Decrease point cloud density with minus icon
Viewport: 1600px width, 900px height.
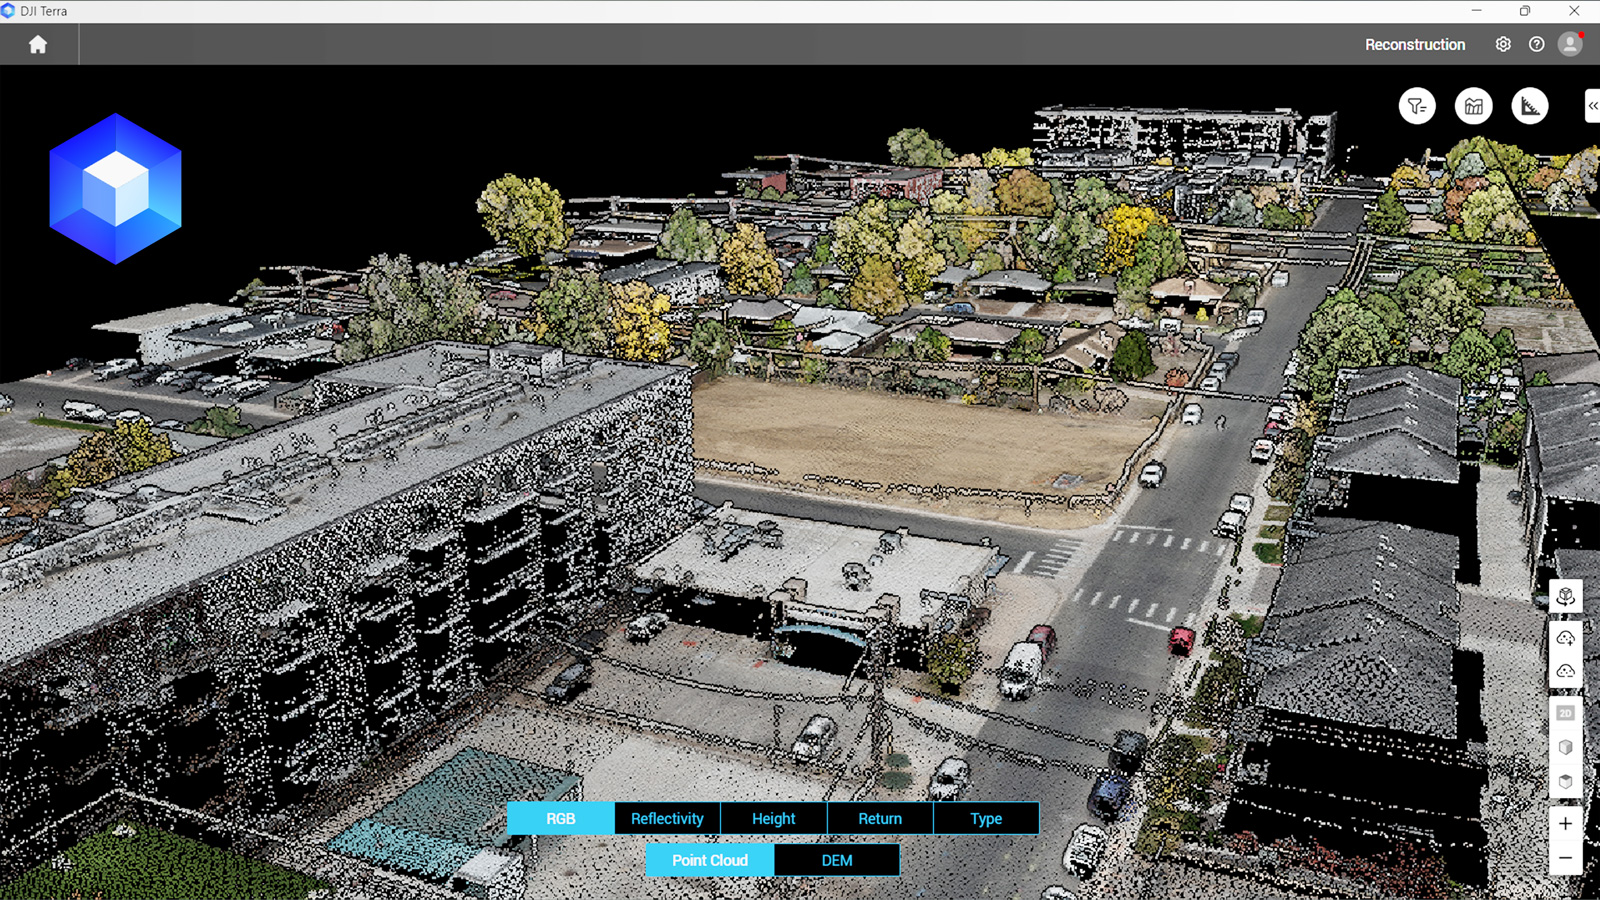1566,671
